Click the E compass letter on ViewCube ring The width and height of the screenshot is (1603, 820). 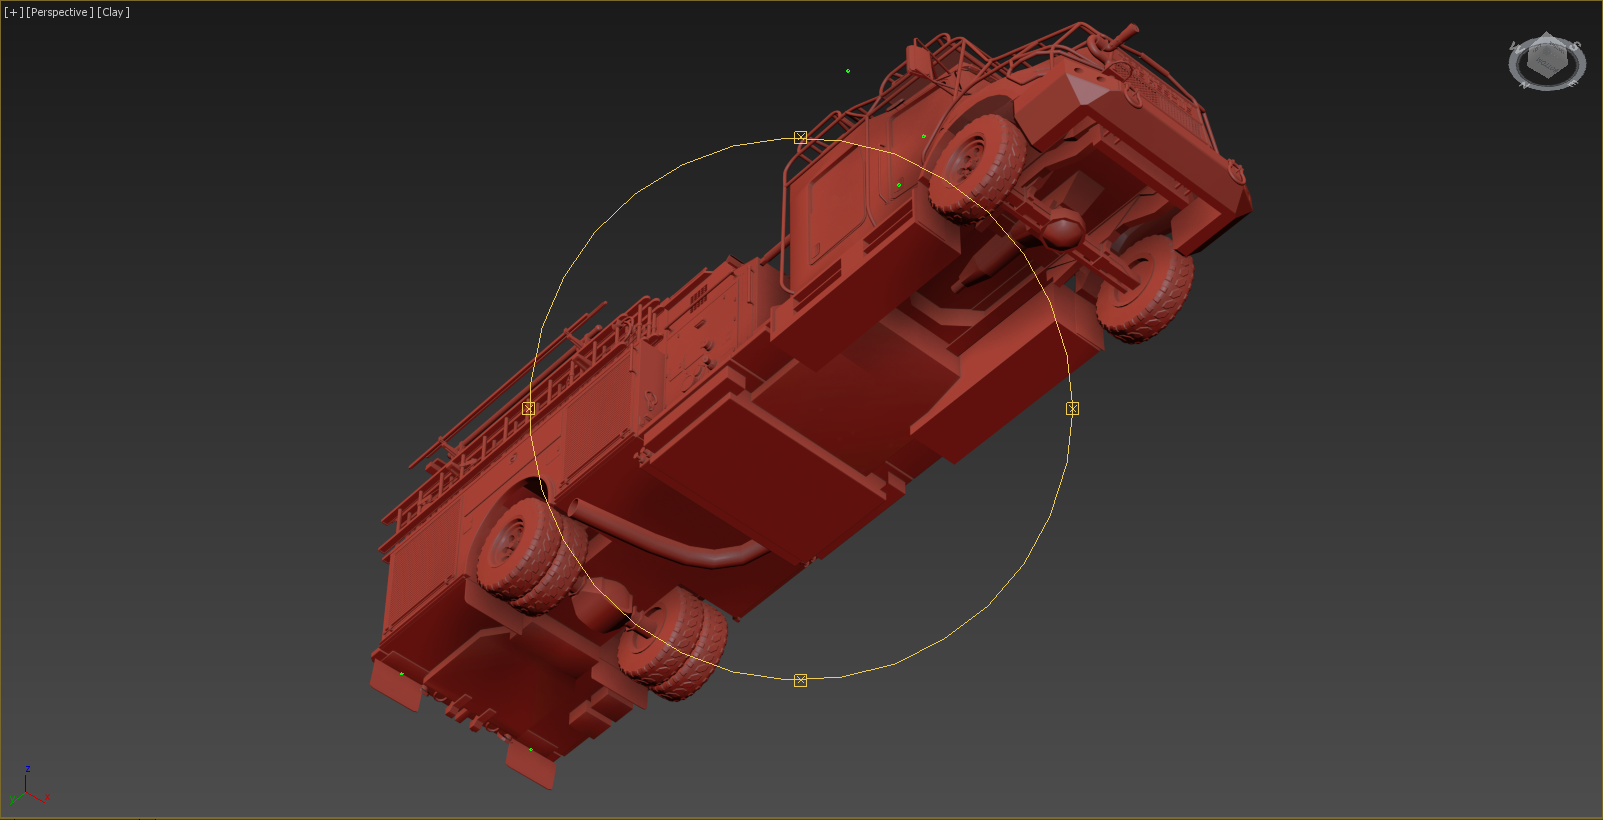point(1574,83)
